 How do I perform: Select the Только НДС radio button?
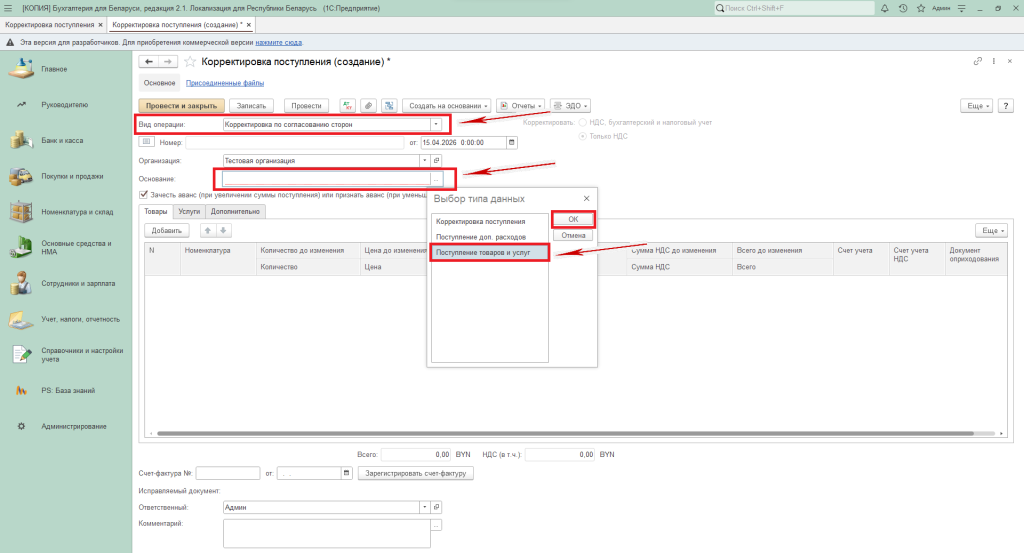click(583, 136)
